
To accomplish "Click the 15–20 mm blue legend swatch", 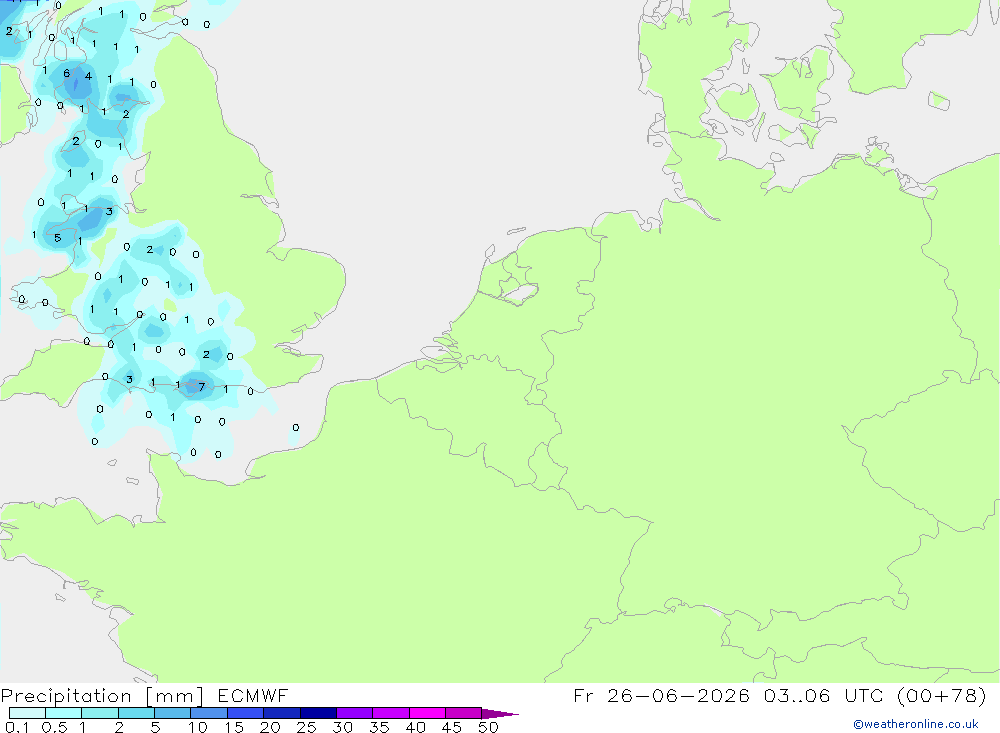I will (246, 713).
